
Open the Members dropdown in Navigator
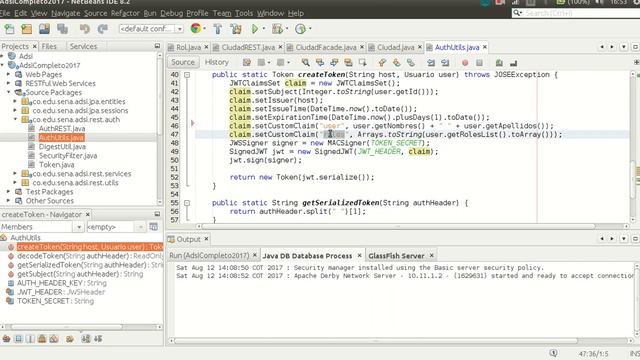pos(78,227)
